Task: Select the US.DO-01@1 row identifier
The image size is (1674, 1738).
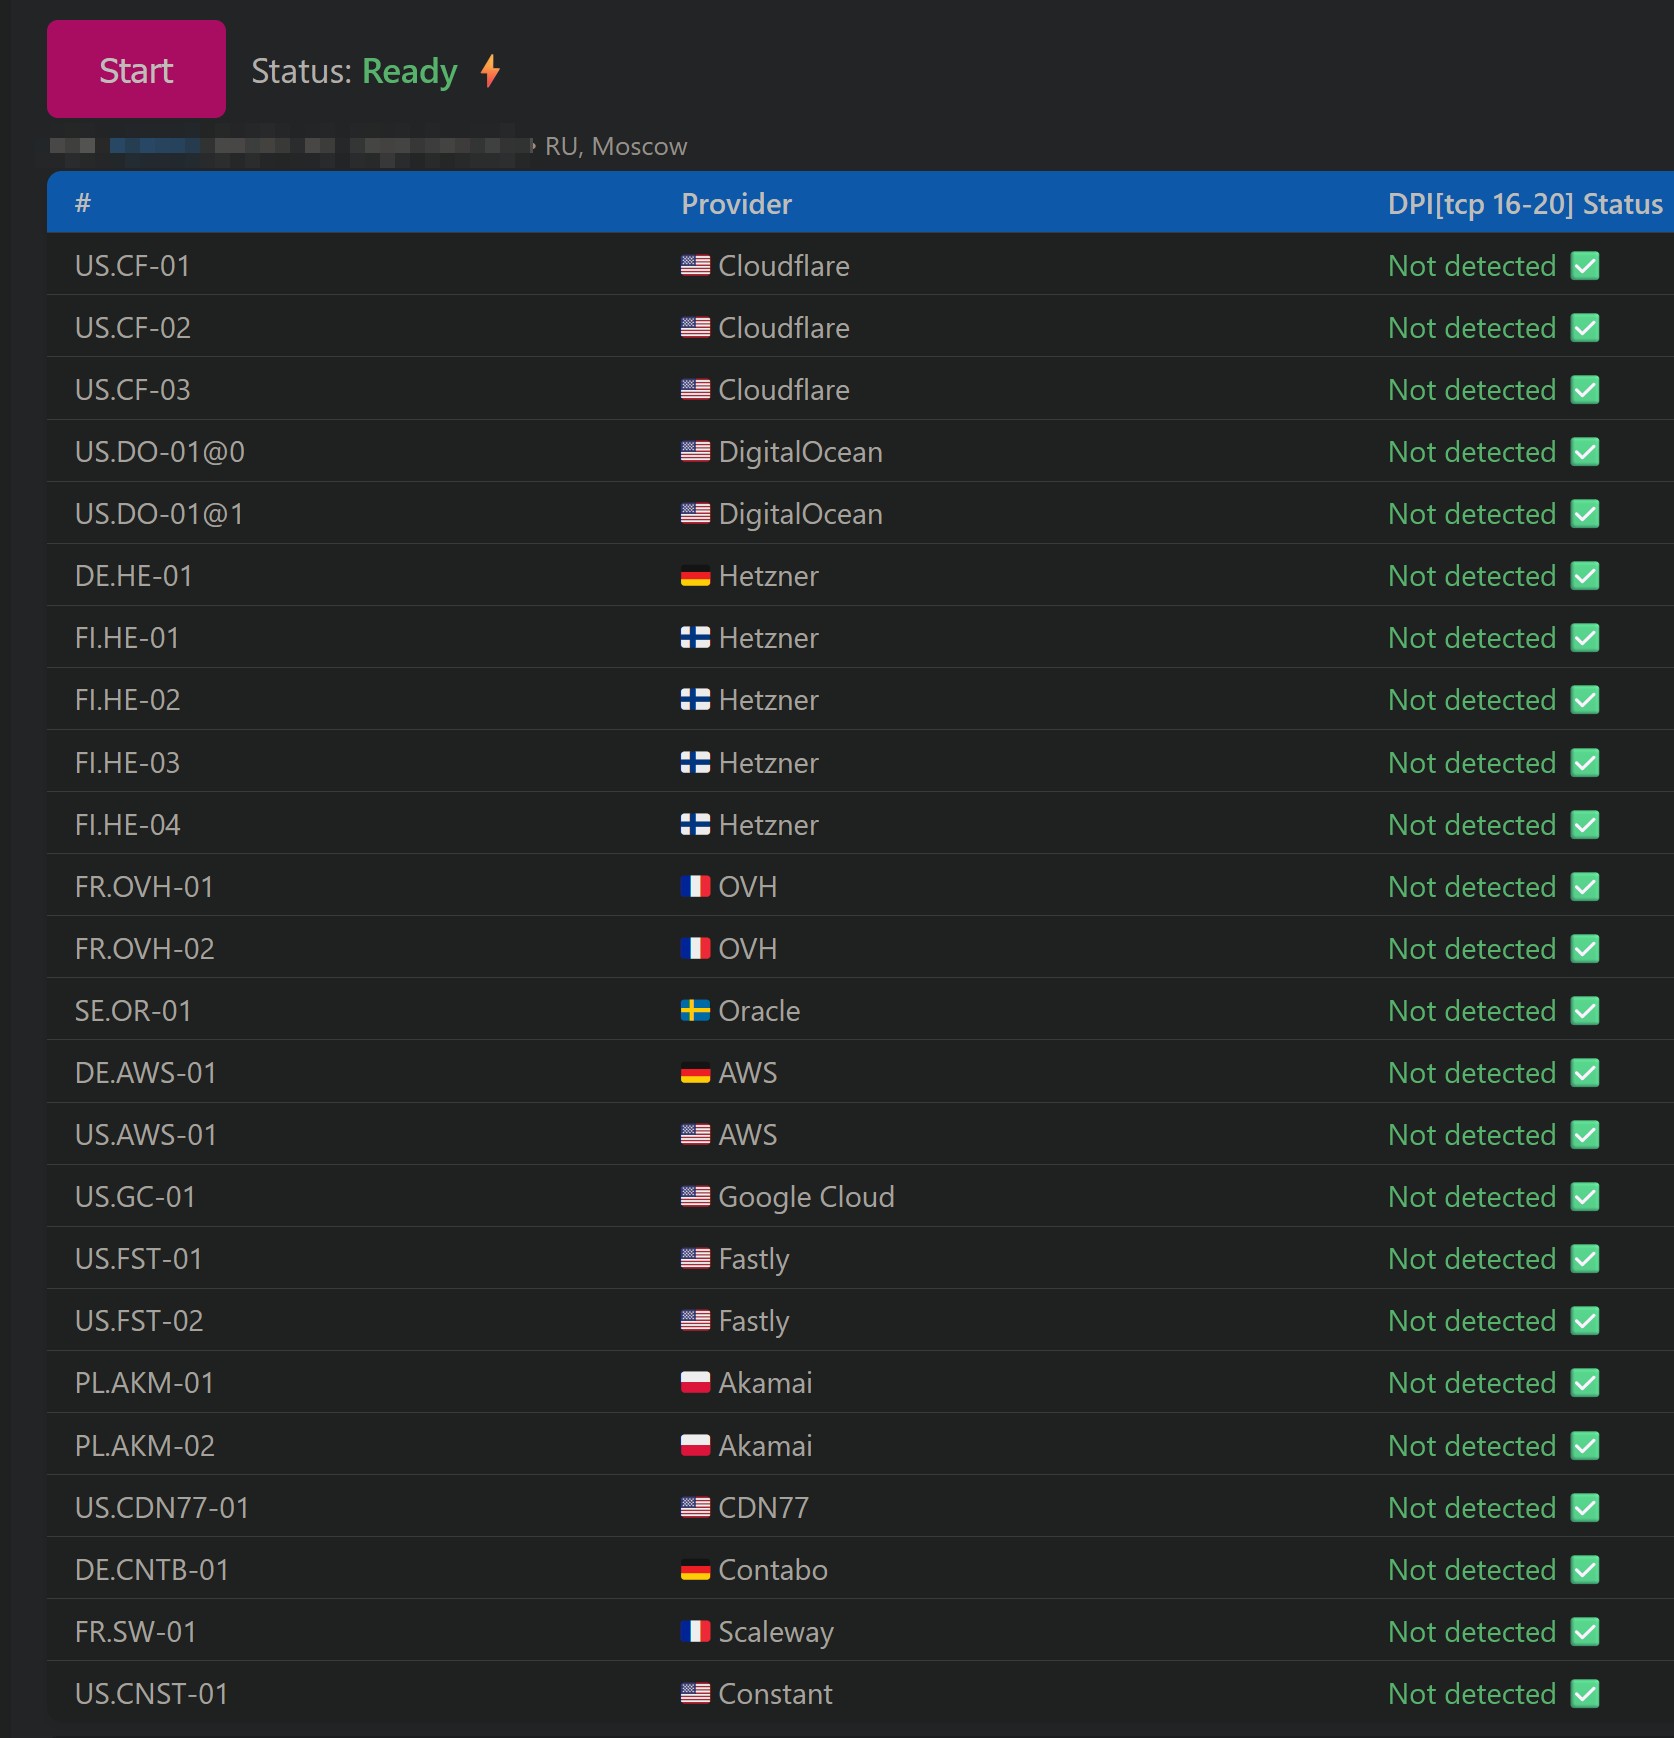Action: click(x=159, y=514)
